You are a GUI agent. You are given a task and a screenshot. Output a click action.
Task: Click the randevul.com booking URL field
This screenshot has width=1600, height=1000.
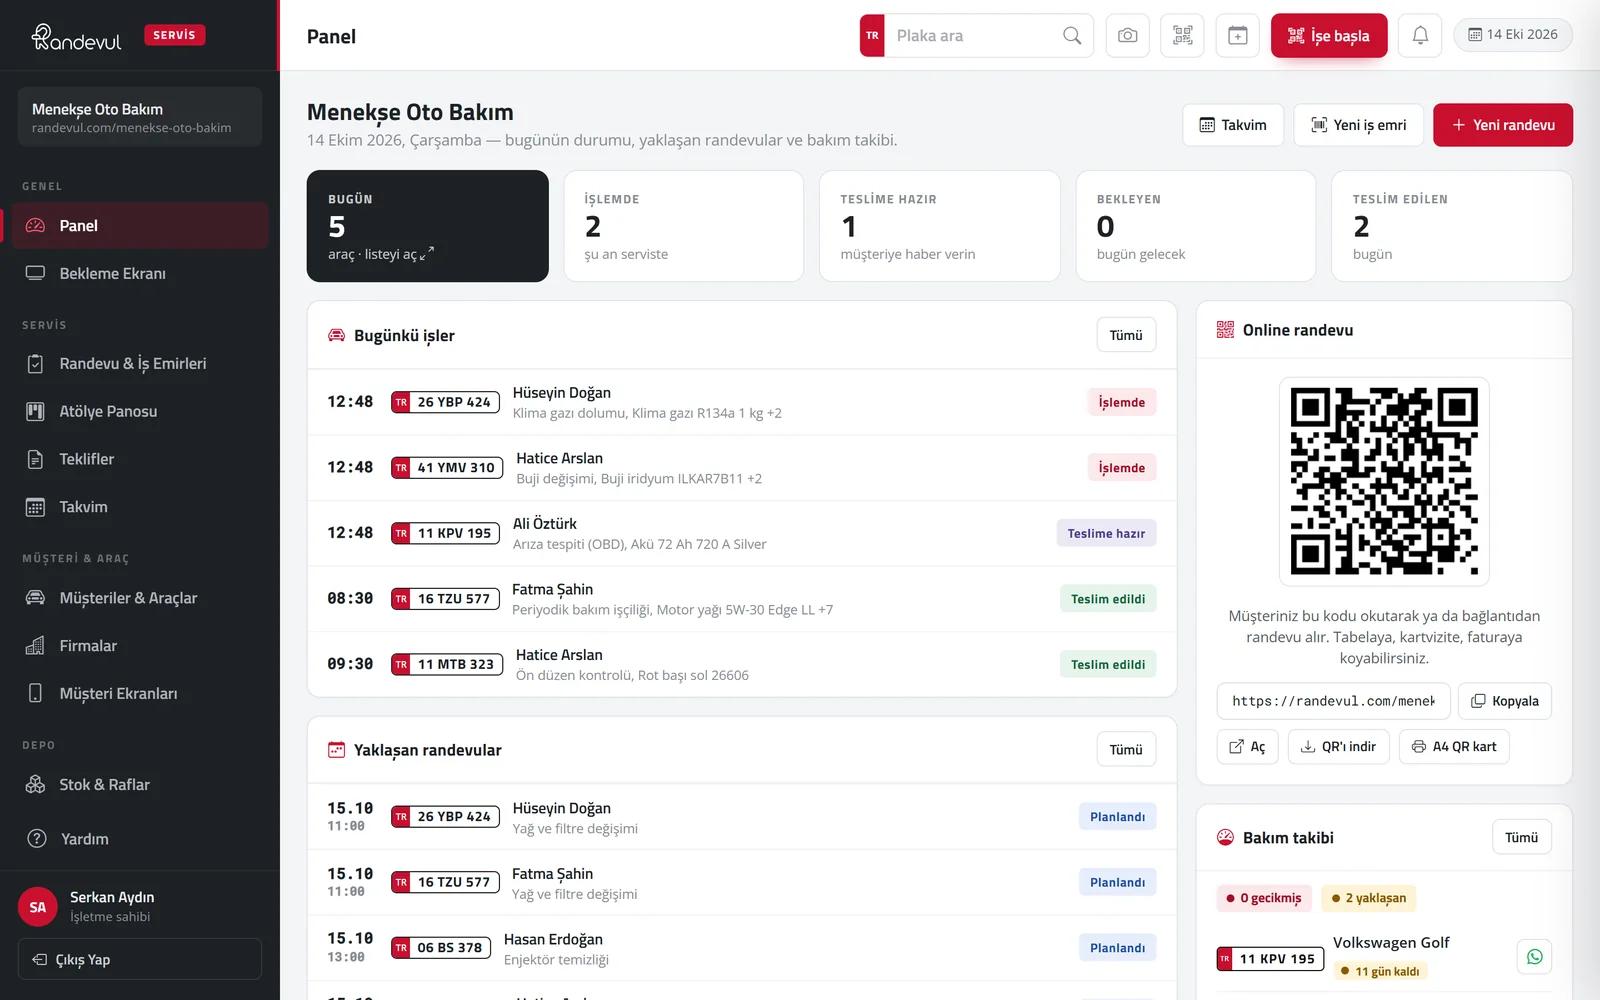1333,701
